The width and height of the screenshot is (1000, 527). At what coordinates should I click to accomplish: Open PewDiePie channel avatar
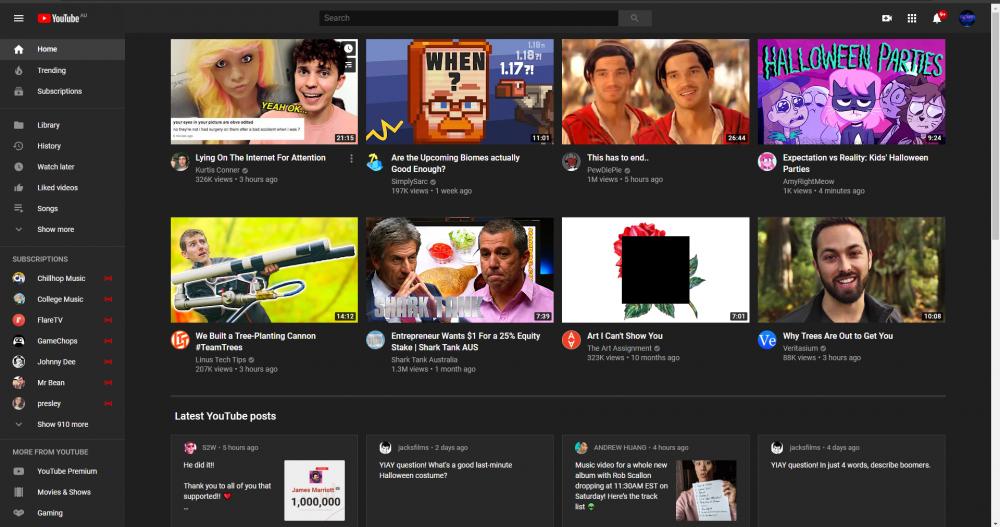(x=571, y=162)
